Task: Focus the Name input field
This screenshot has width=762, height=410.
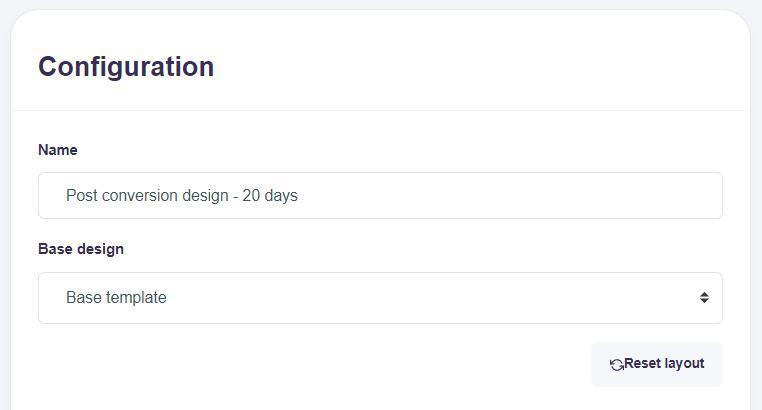Action: pos(380,196)
